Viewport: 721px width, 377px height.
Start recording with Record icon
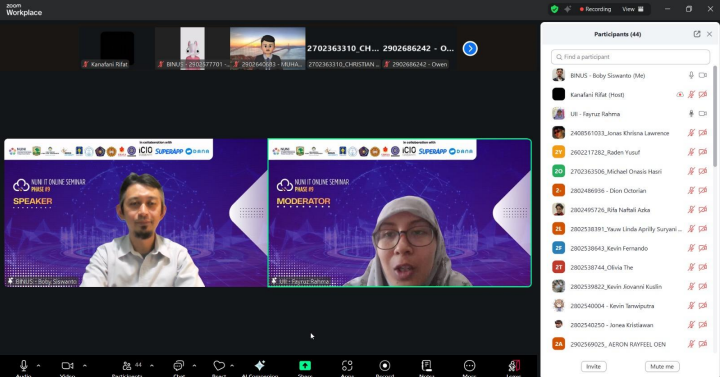tap(385, 366)
